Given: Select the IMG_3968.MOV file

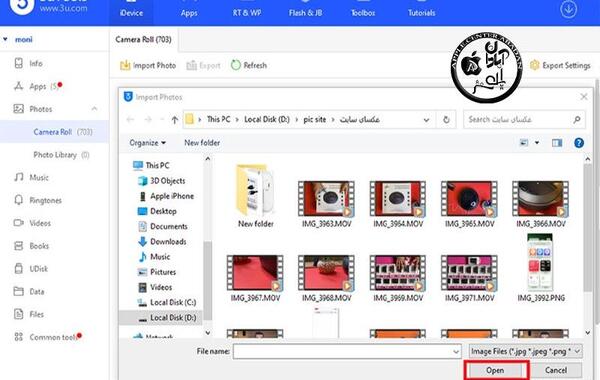Looking at the screenshot, I should pyautogui.click(x=326, y=279).
